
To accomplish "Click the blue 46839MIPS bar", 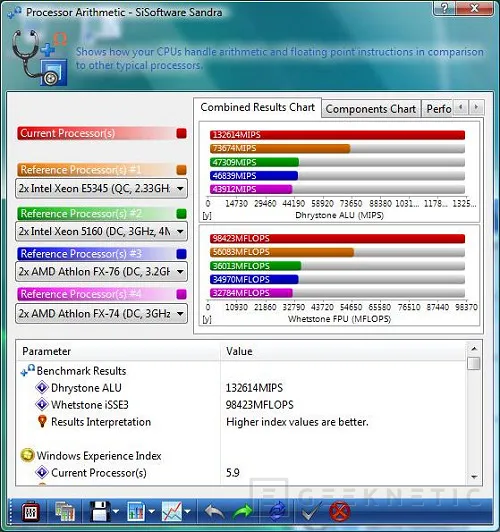I will pyautogui.click(x=254, y=176).
